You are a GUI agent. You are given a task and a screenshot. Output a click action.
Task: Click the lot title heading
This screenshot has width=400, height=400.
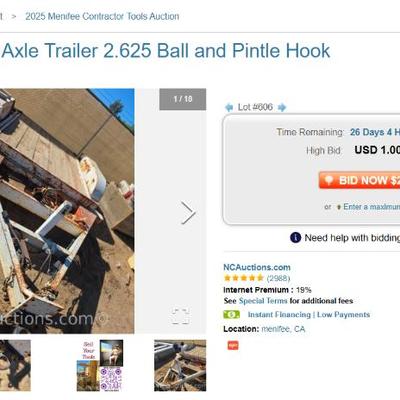(165, 51)
